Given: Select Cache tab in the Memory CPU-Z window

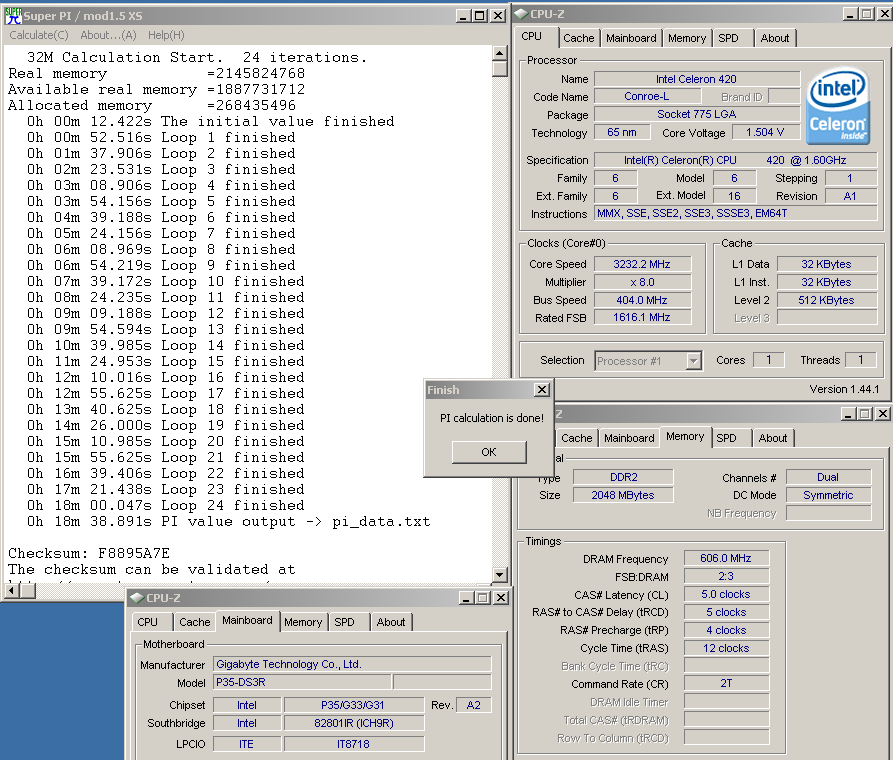Looking at the screenshot, I should pos(577,438).
